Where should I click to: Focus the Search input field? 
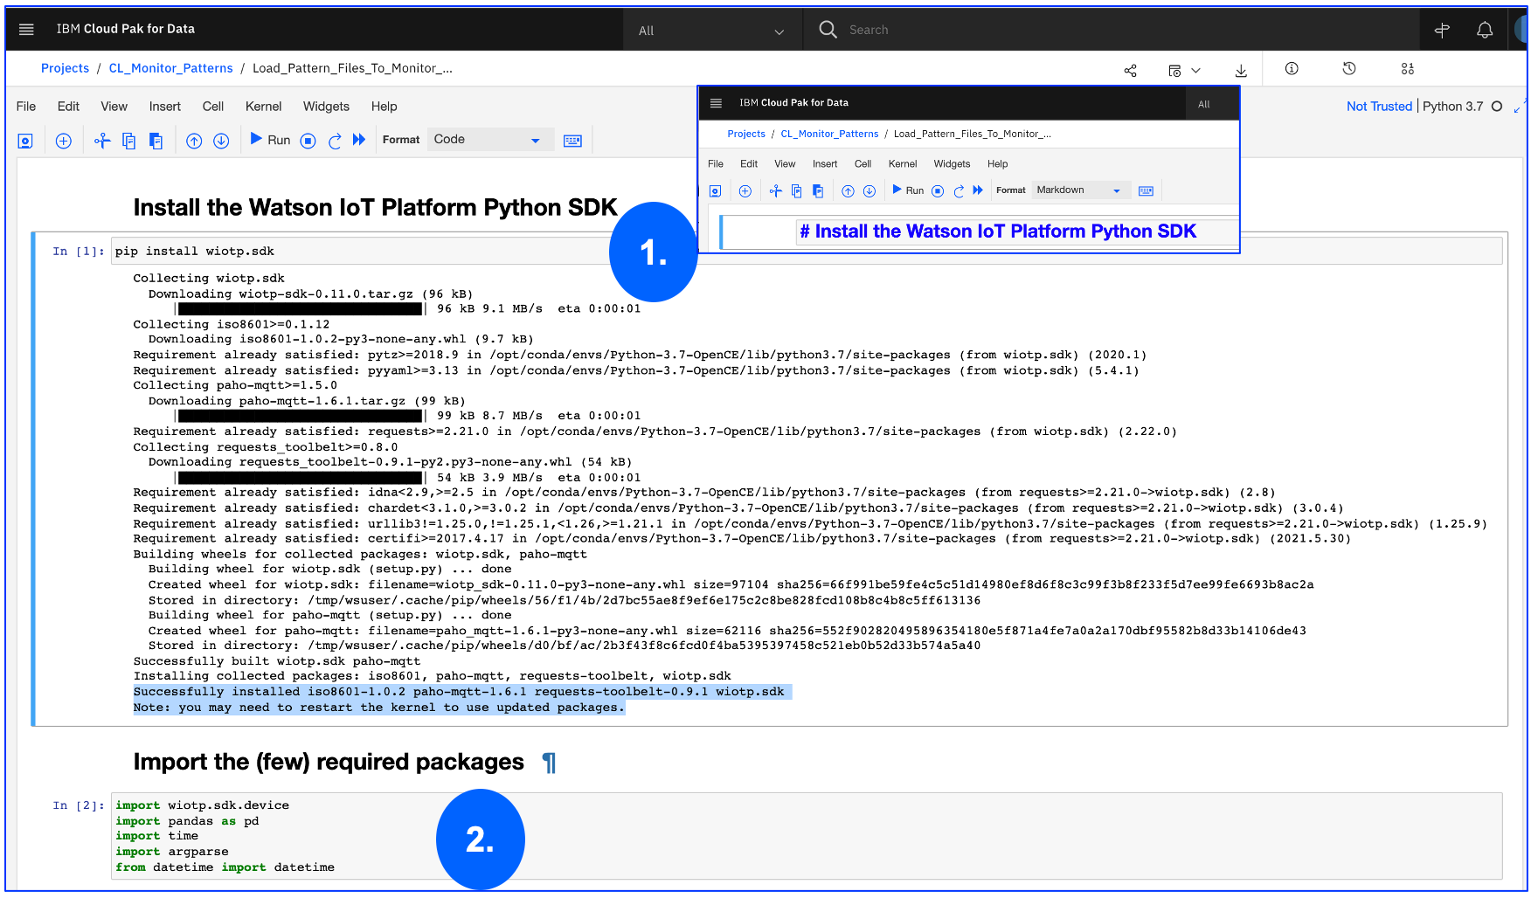[1130, 30]
